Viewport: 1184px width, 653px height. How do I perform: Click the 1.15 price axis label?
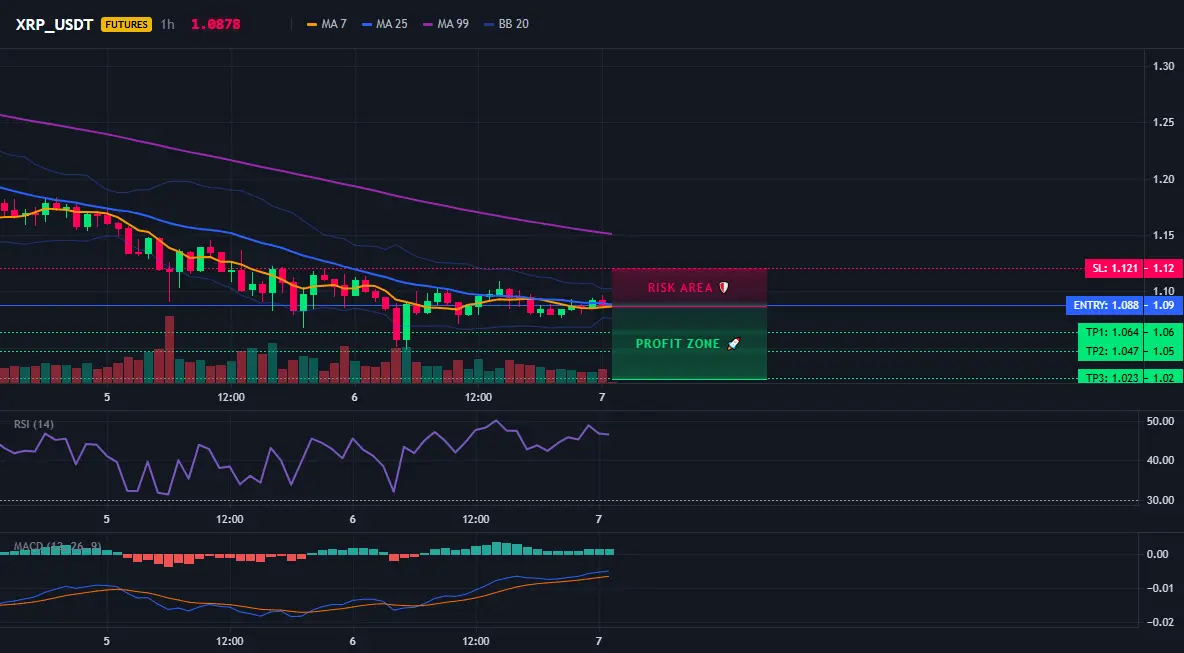click(1163, 236)
